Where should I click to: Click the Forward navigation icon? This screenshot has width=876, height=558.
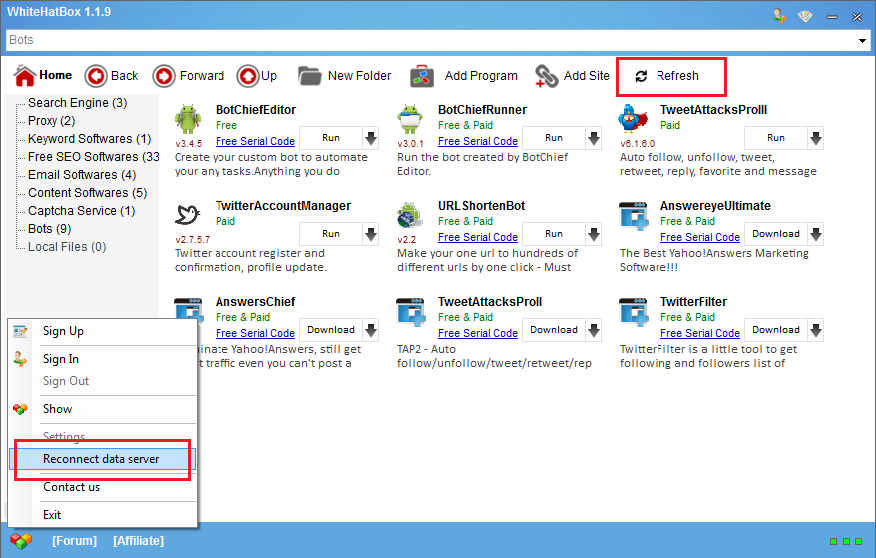click(x=164, y=76)
